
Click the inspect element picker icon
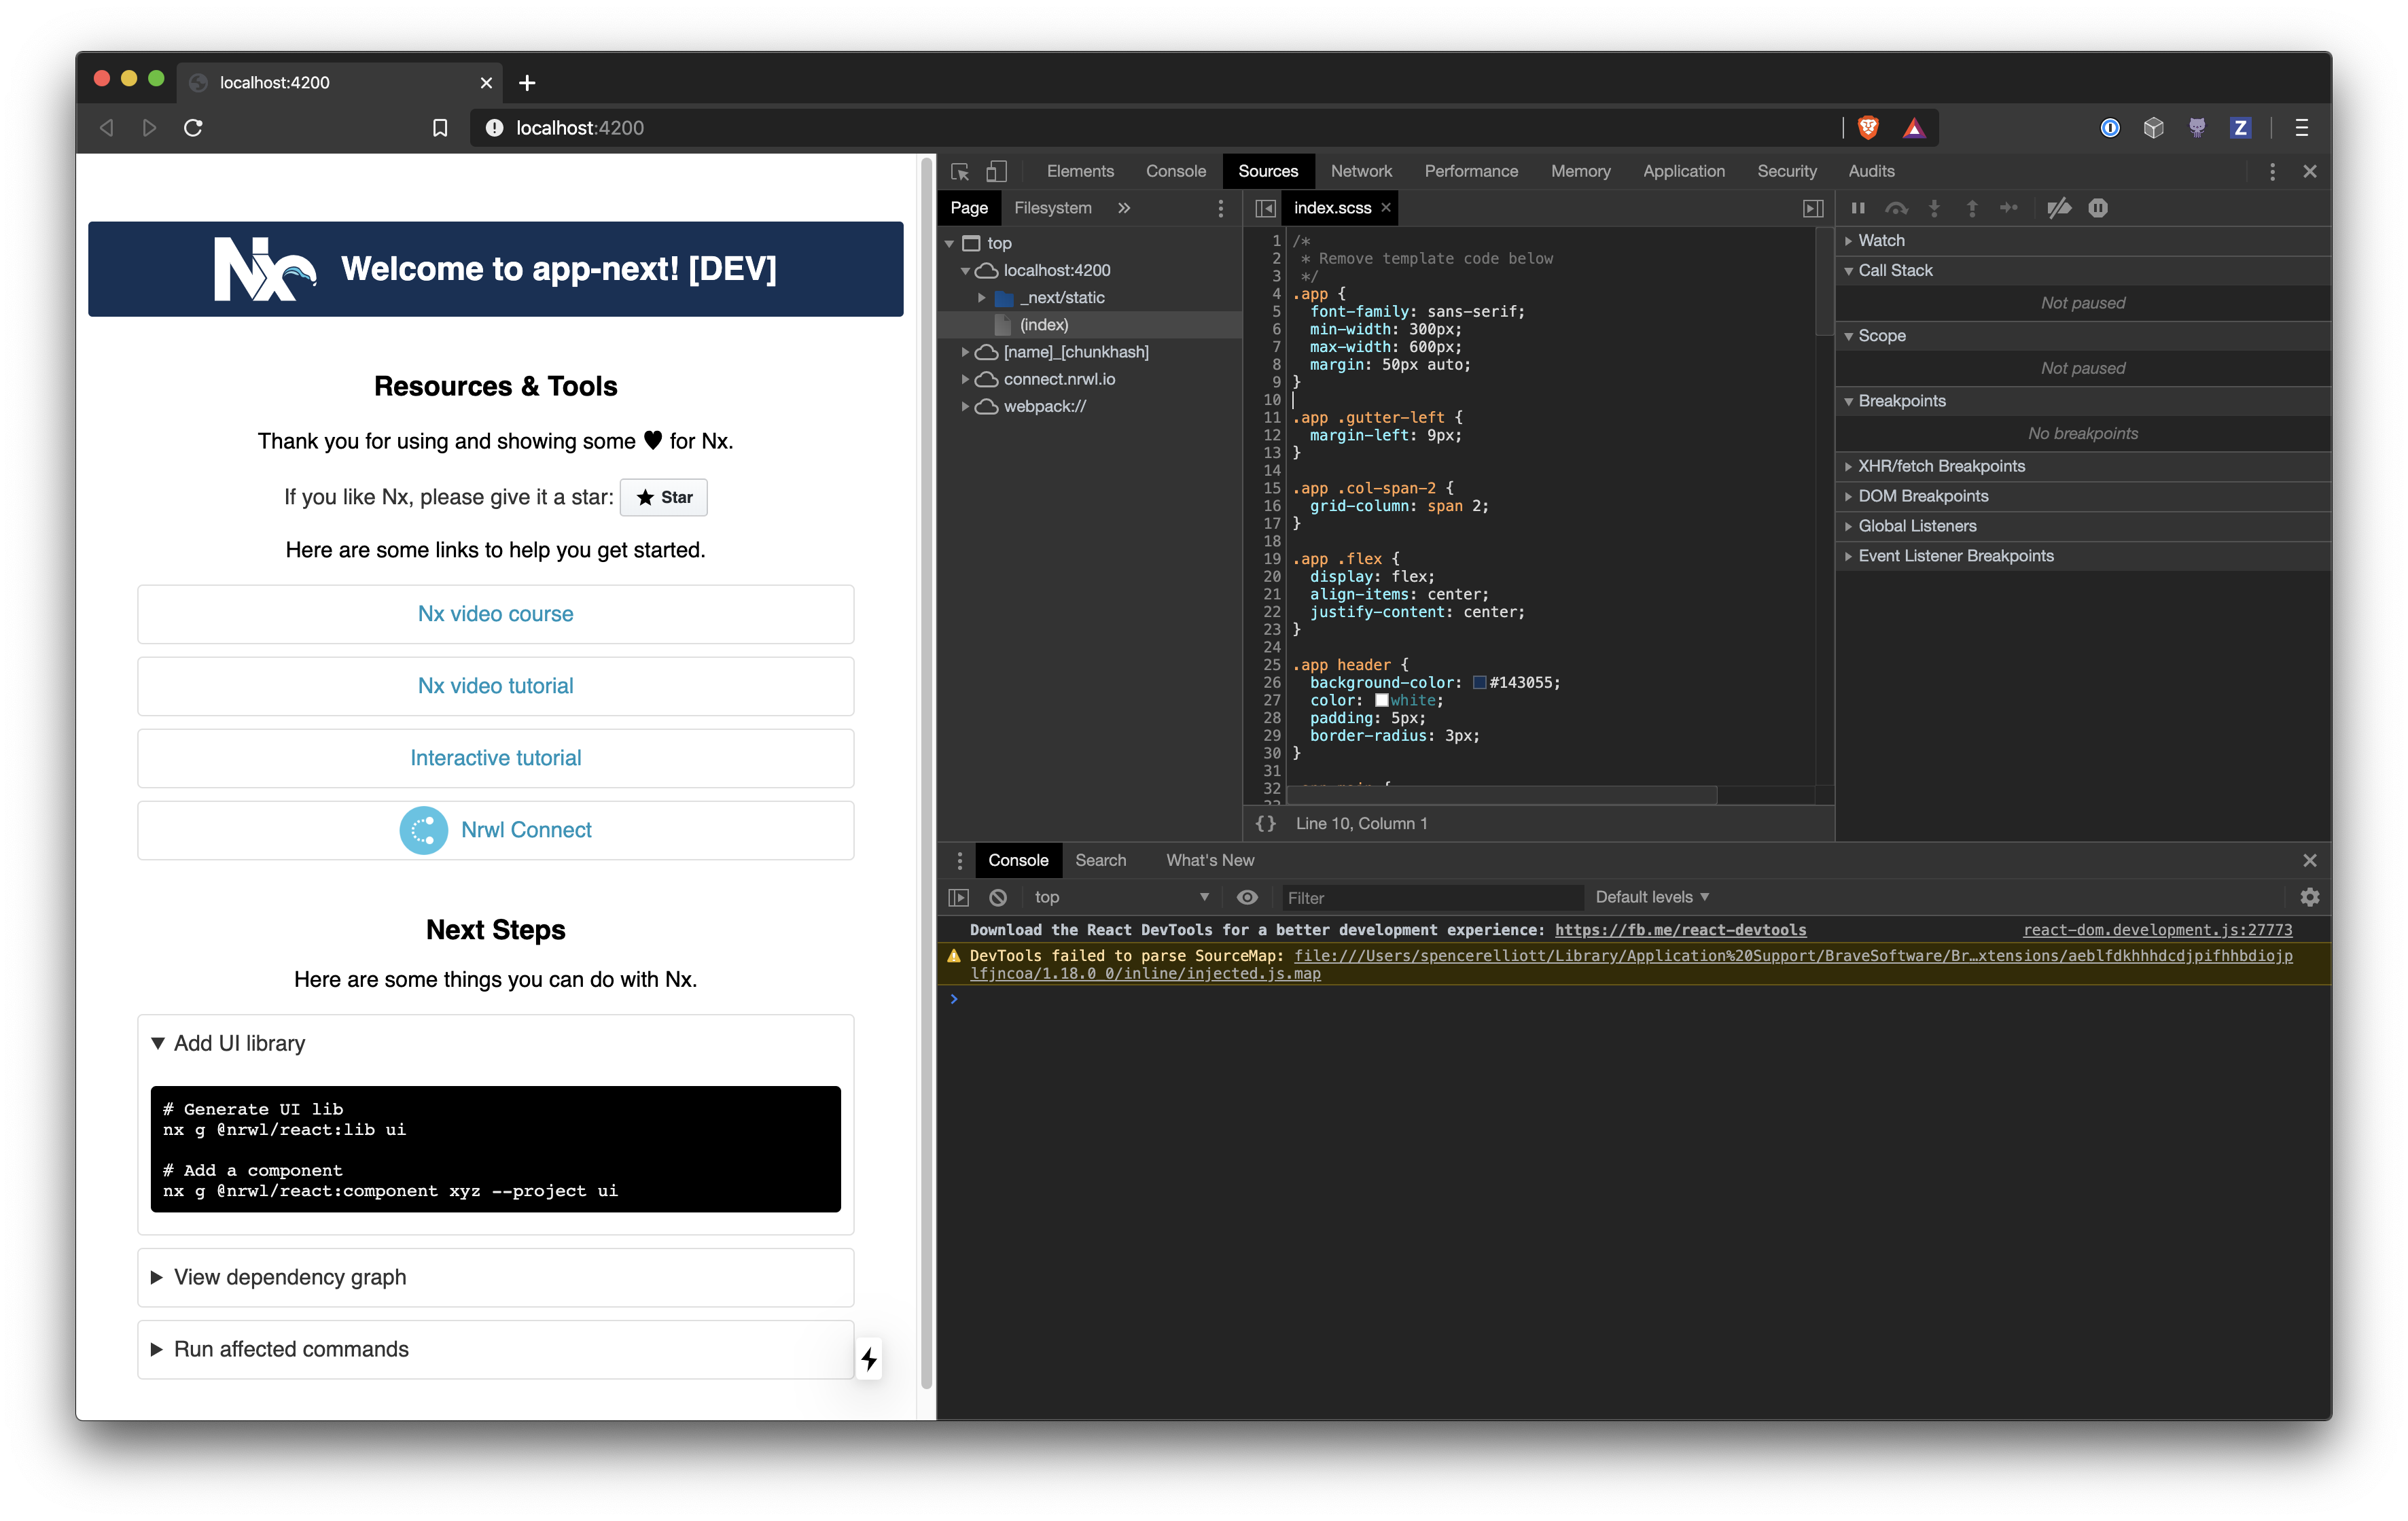(959, 171)
